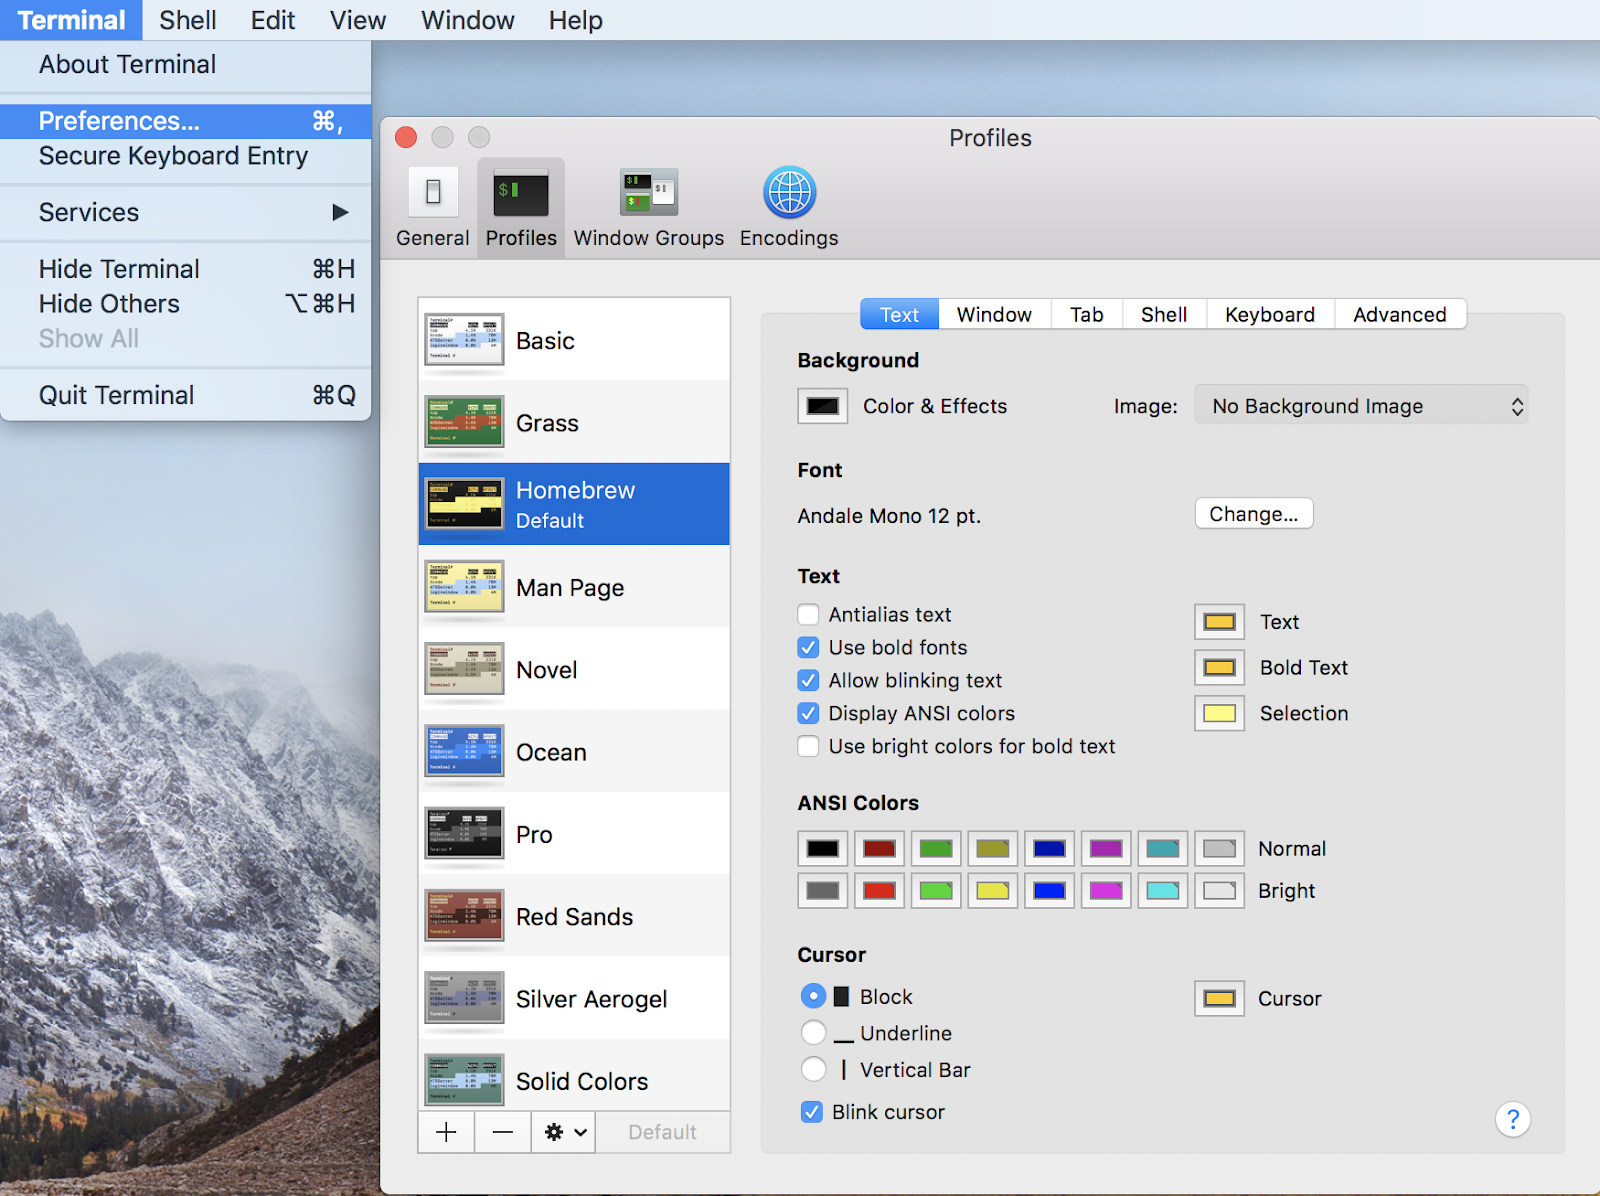Image resolution: width=1600 pixels, height=1196 pixels.
Task: Pick the Pro profile
Action: pyautogui.click(x=574, y=834)
